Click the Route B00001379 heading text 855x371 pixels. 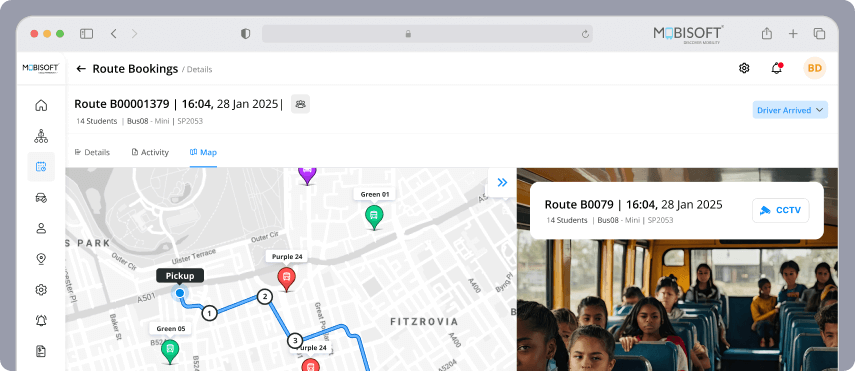[x=122, y=104]
